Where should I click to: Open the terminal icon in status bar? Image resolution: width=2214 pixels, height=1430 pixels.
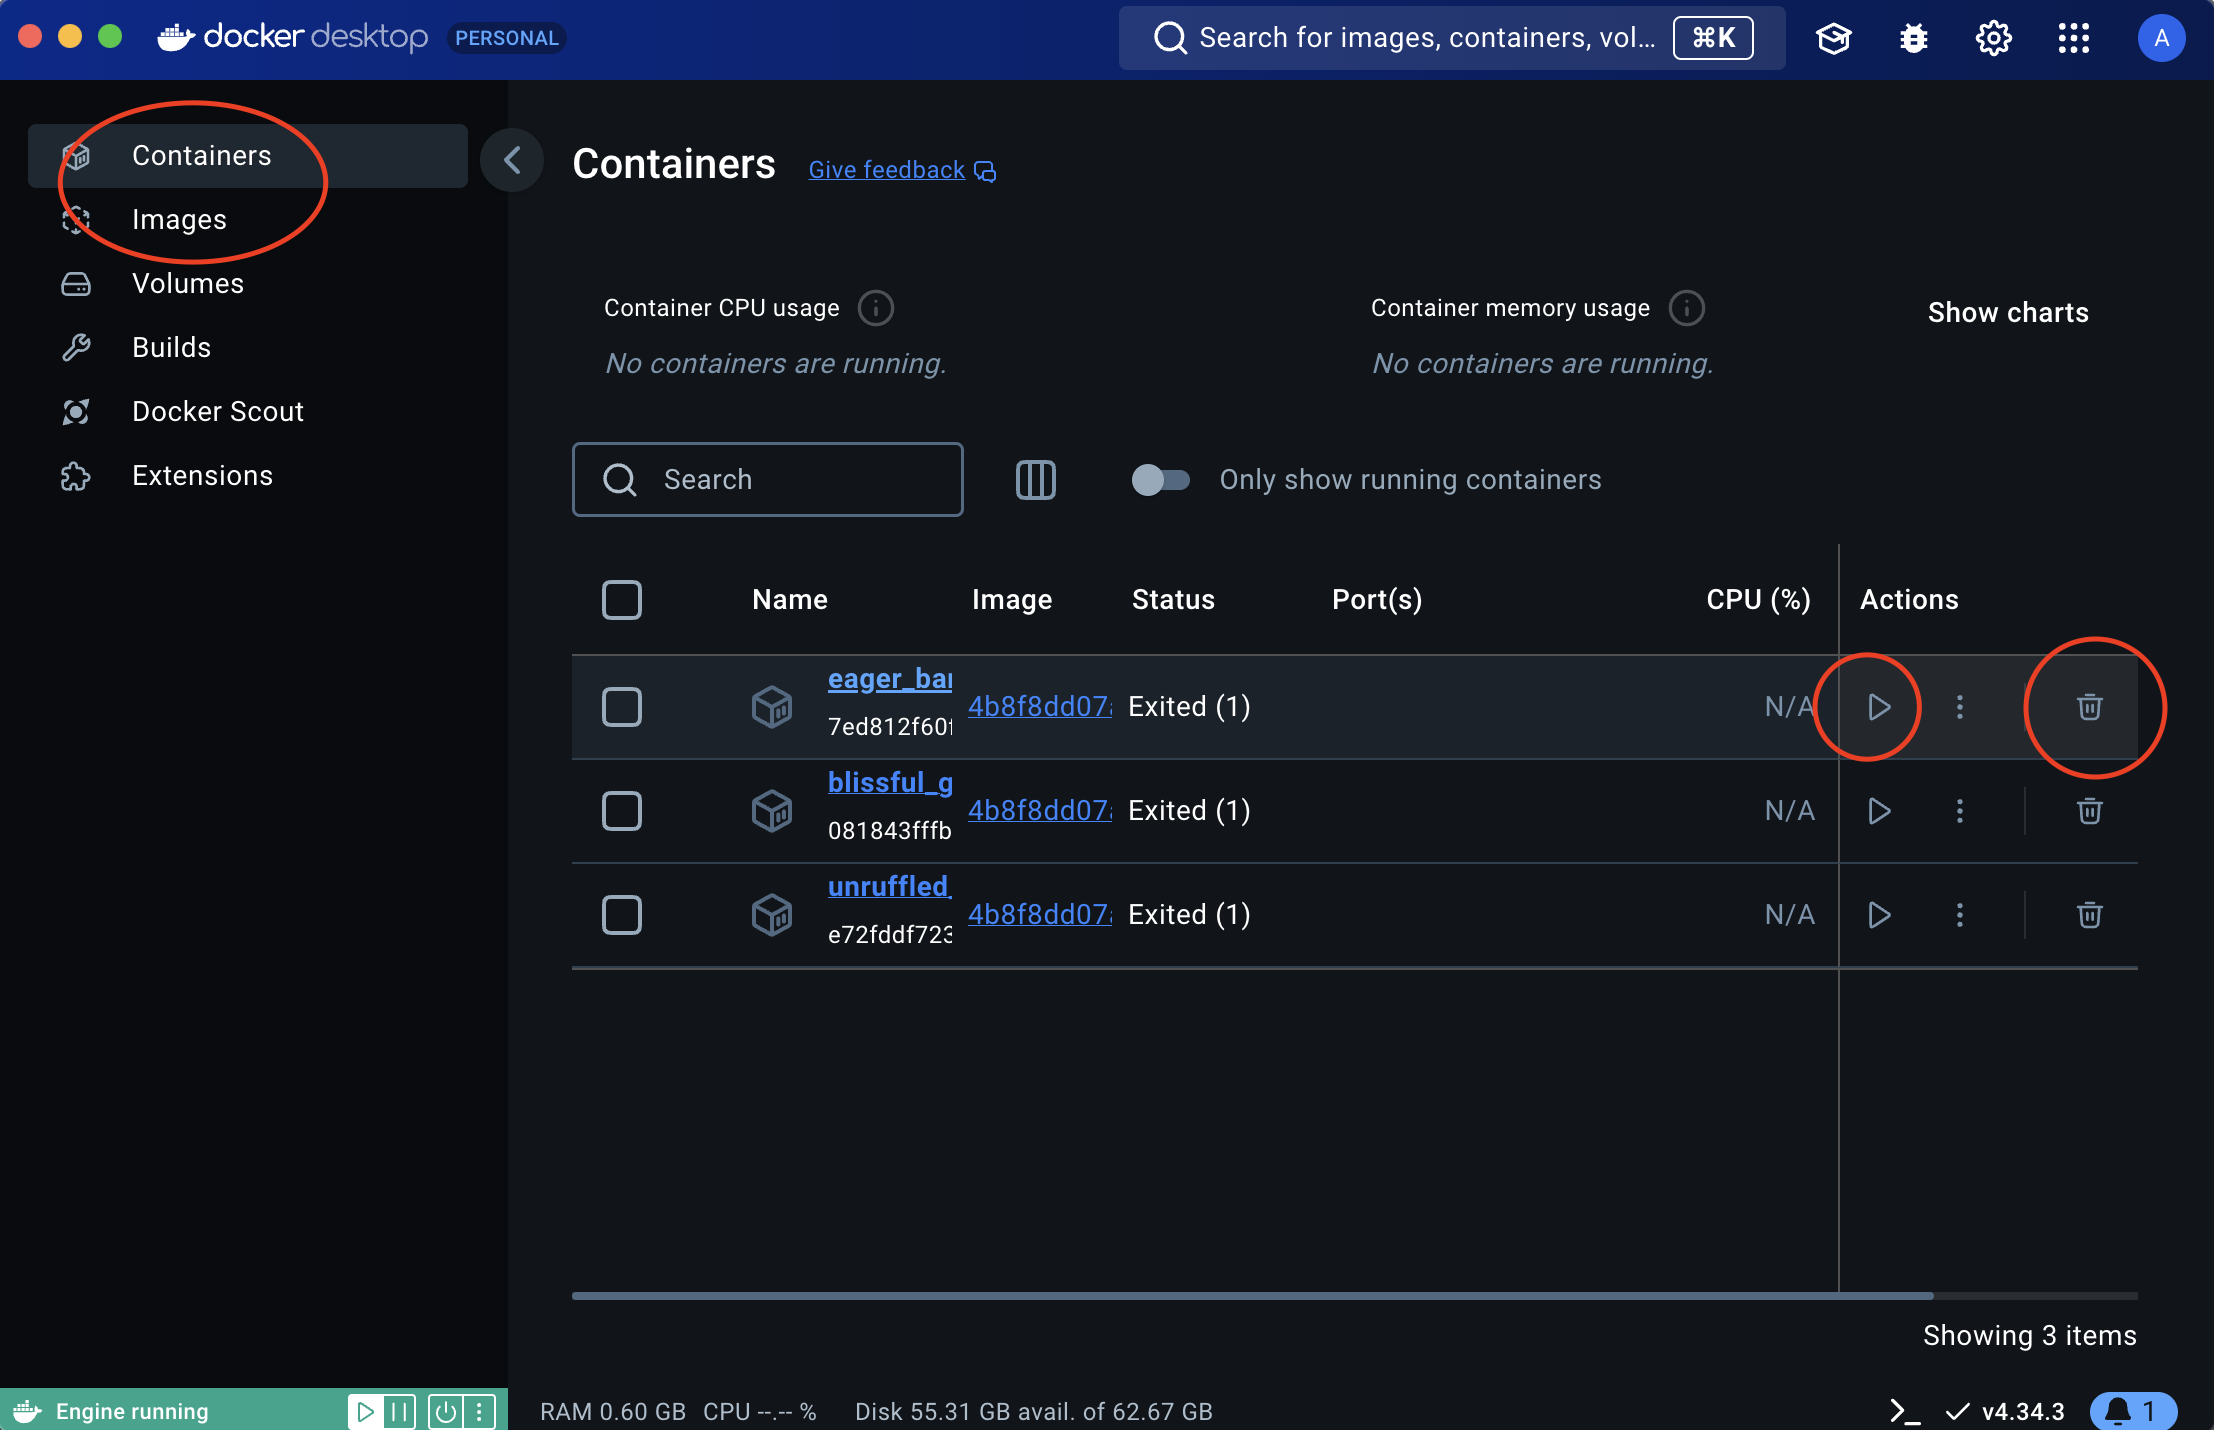pyautogui.click(x=1904, y=1411)
